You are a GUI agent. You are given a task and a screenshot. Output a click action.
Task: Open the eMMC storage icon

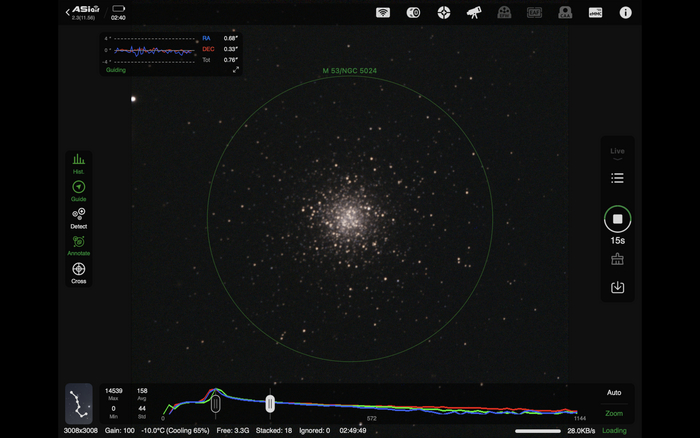coord(595,13)
